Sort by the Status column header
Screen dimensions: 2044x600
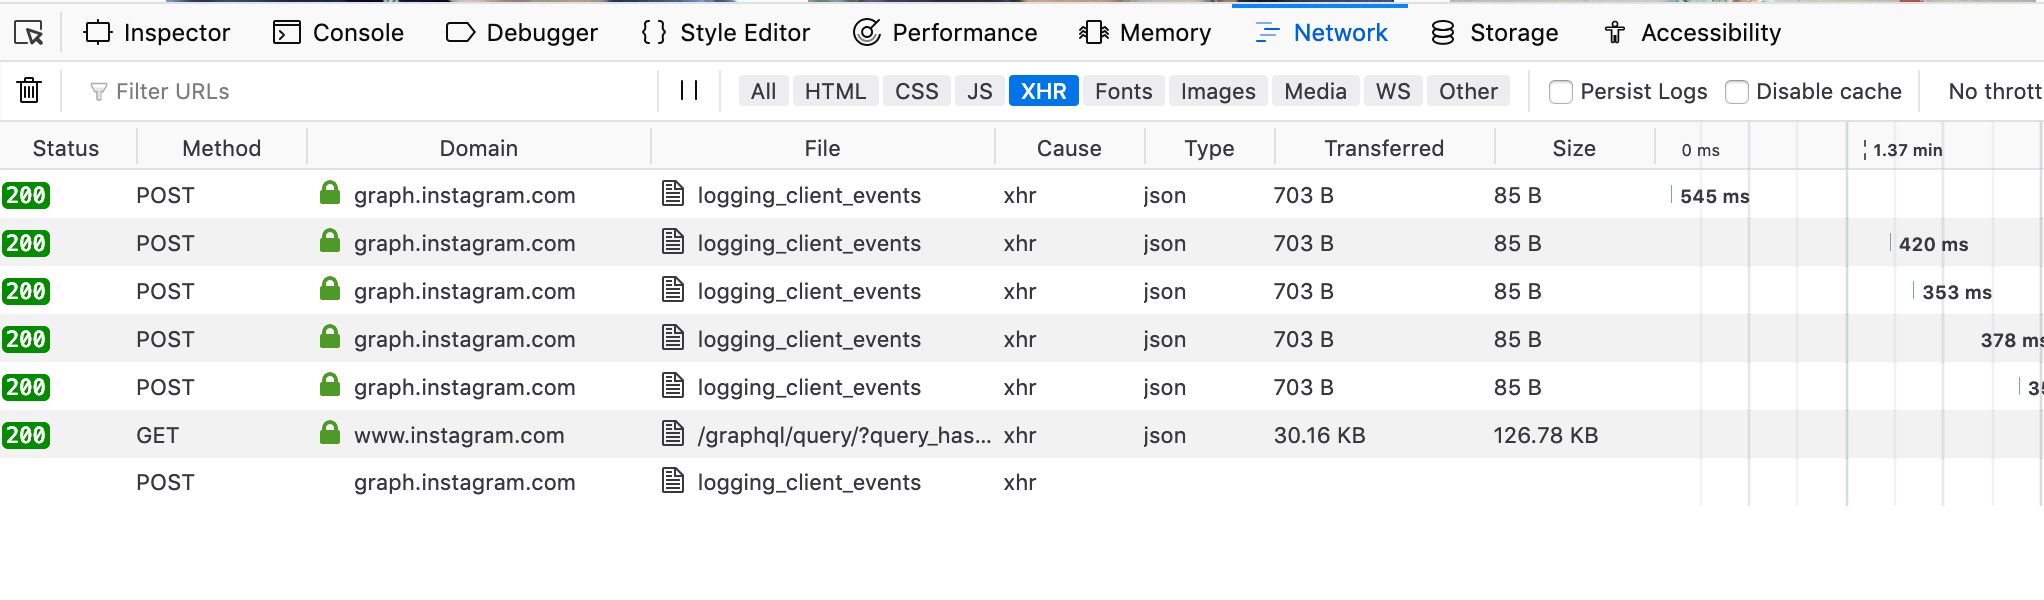[x=66, y=148]
